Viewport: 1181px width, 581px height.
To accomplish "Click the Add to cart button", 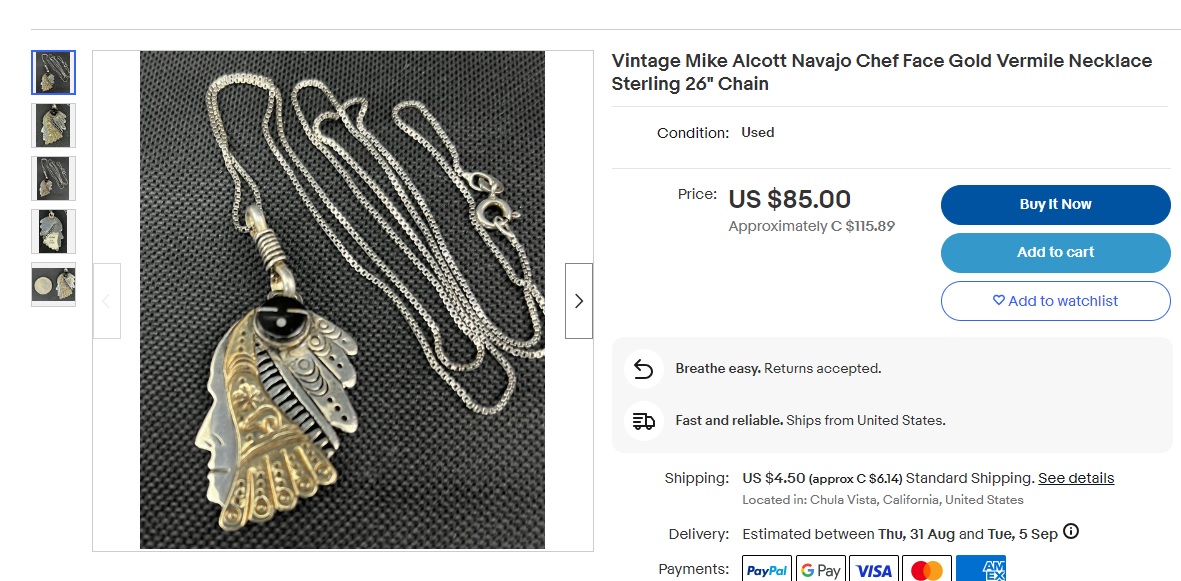I will [x=1055, y=252].
